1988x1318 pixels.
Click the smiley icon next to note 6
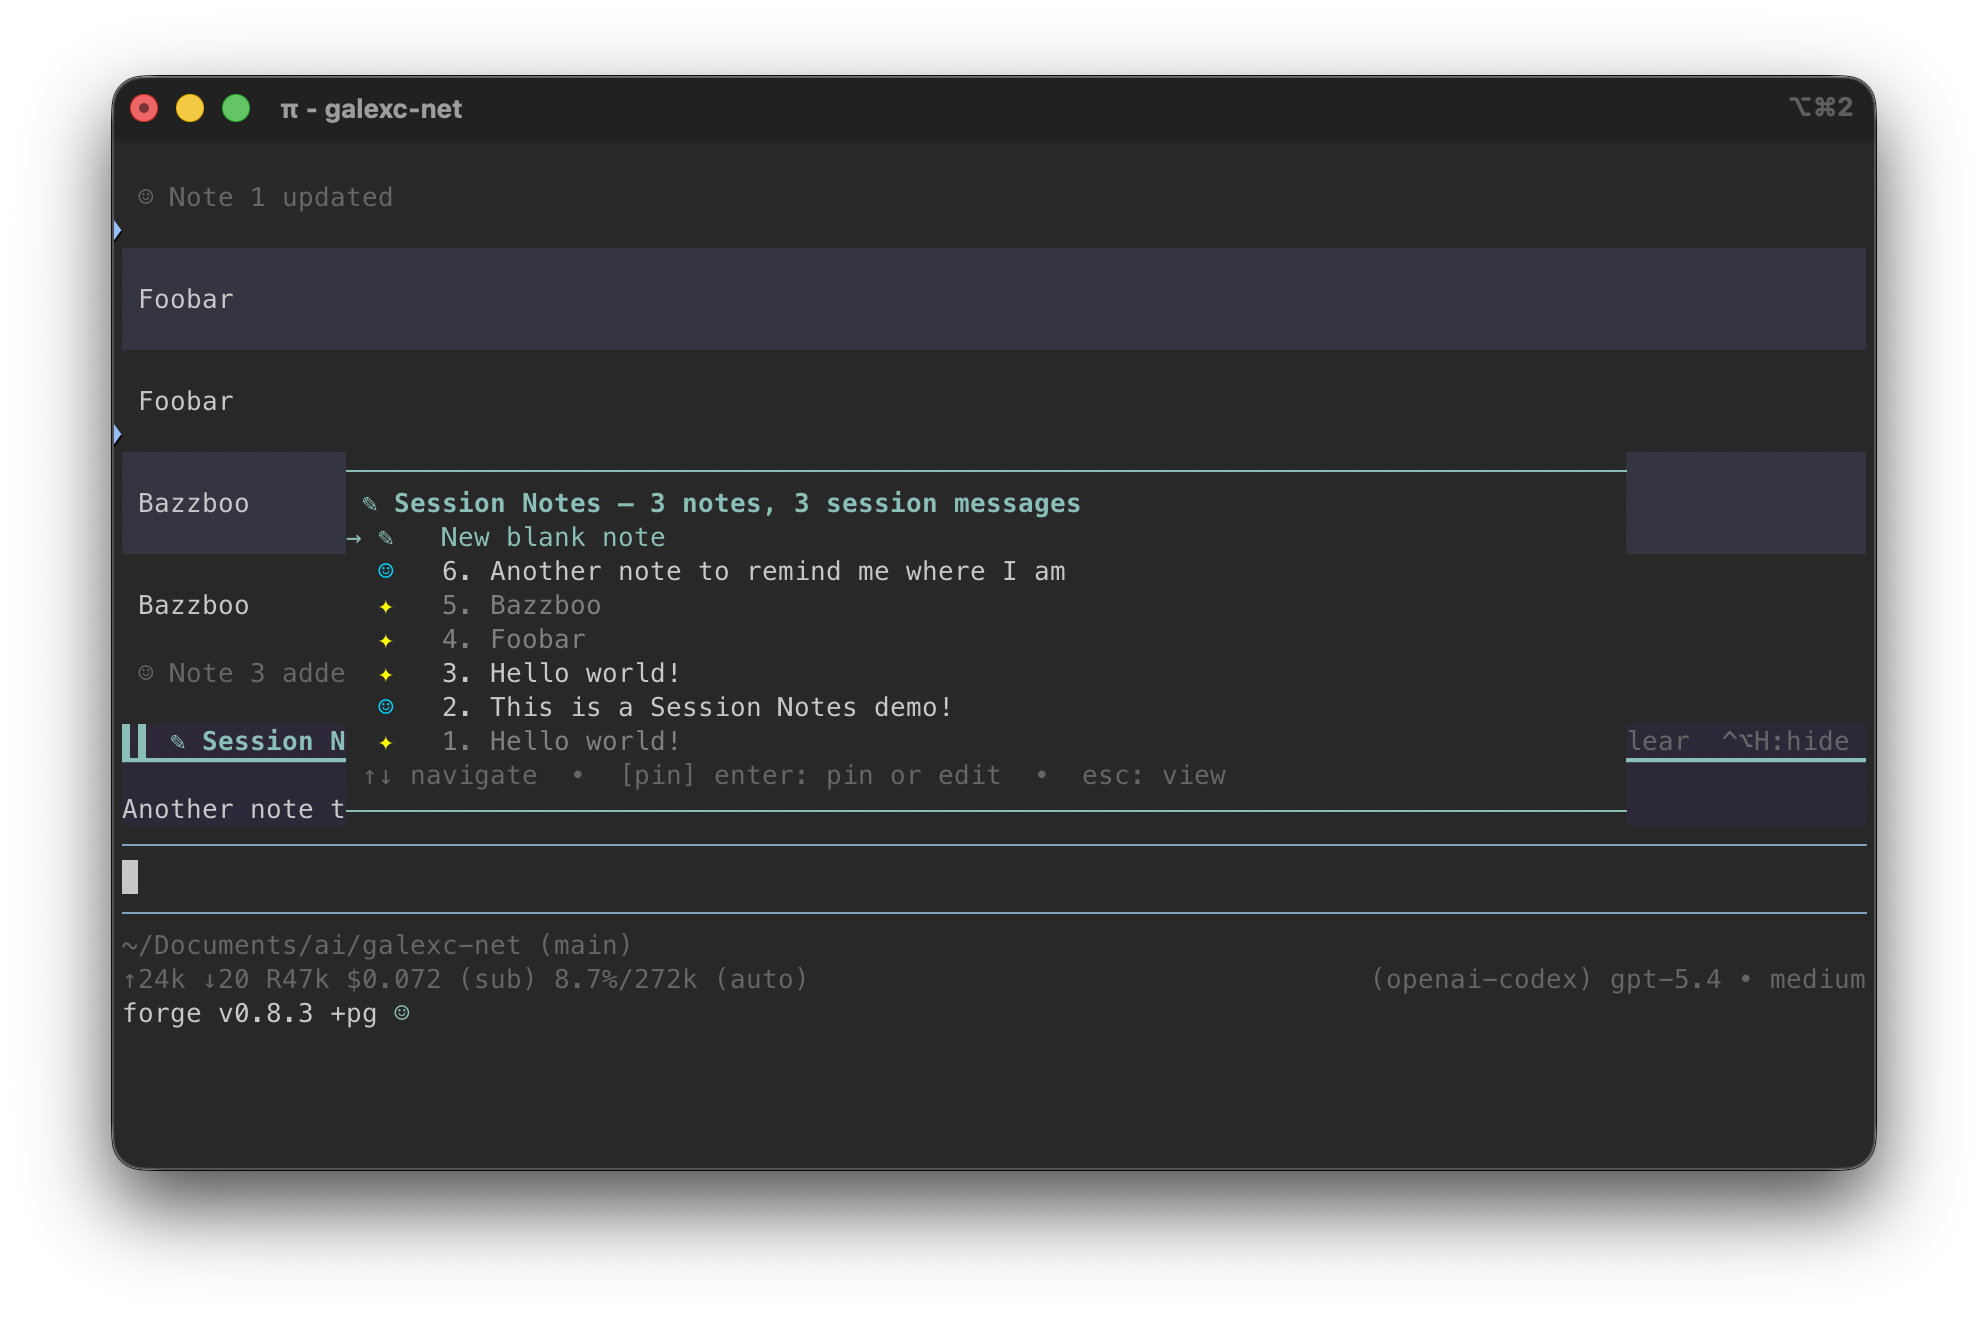[x=385, y=571]
